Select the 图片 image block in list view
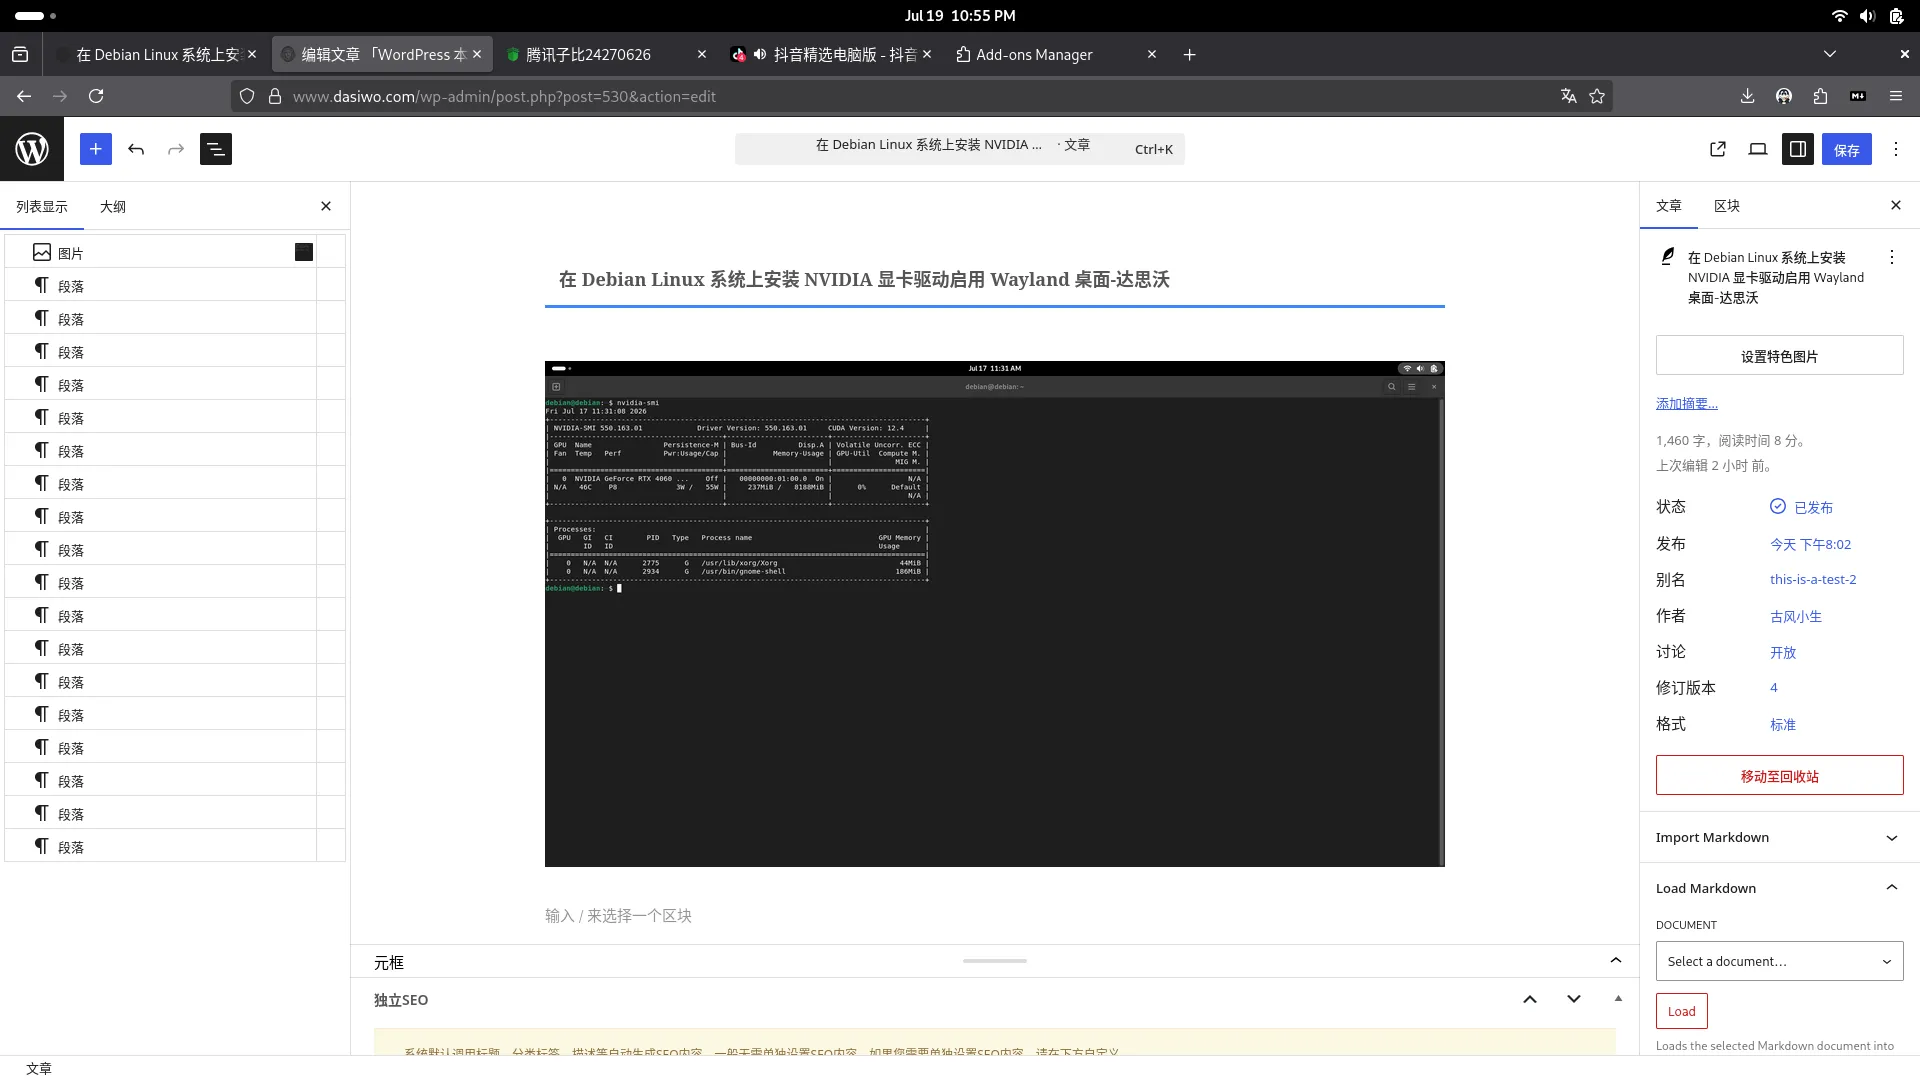The image size is (1920, 1080). point(160,252)
